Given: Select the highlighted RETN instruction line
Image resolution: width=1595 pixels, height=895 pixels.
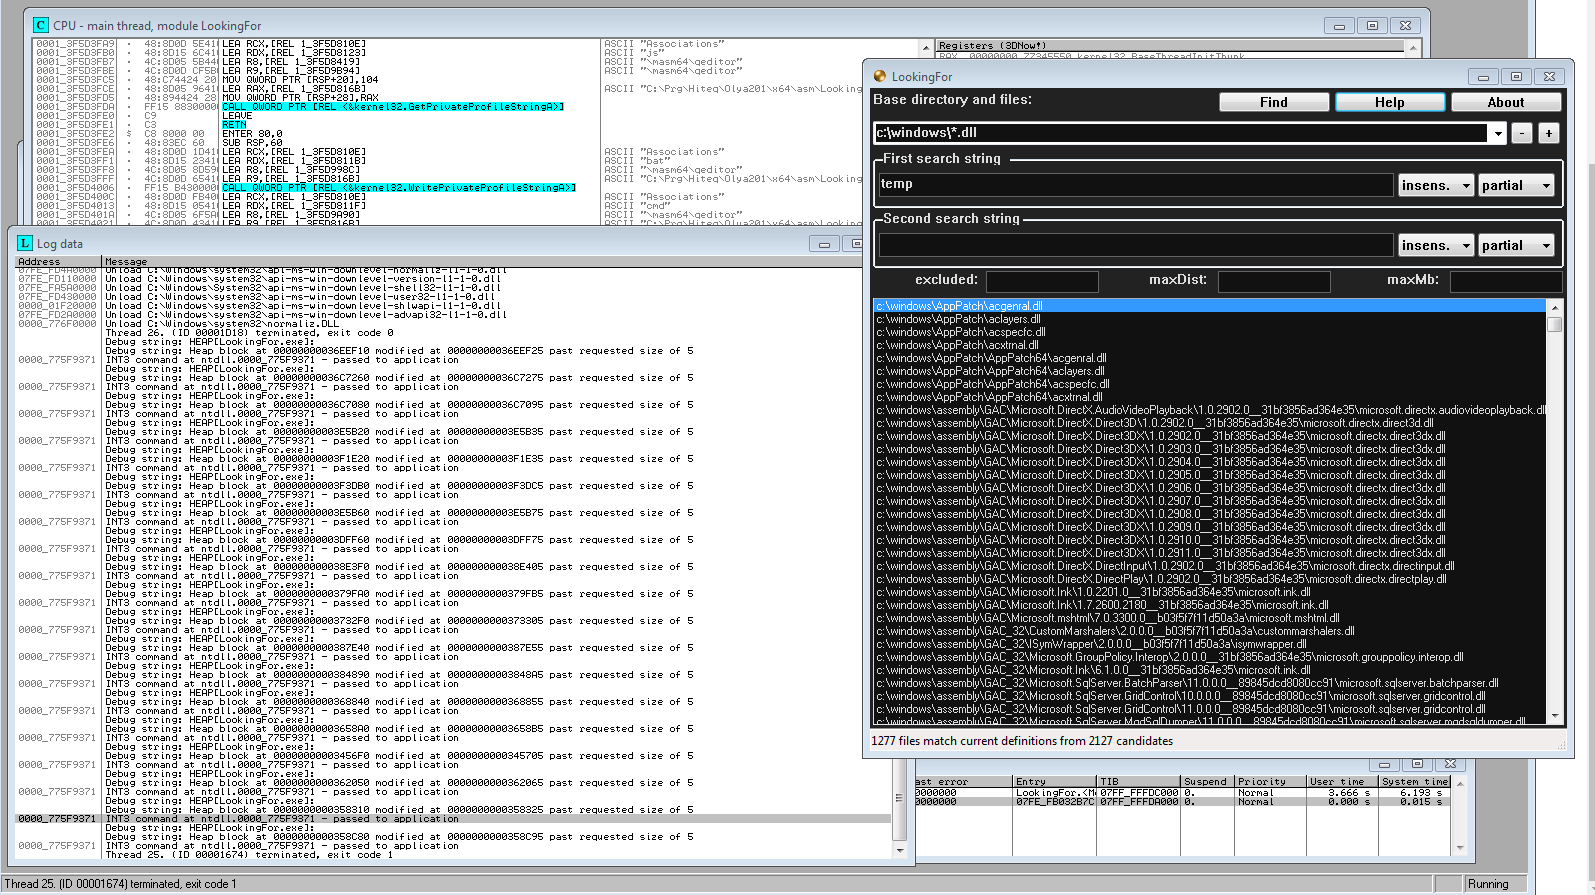Looking at the screenshot, I should (x=234, y=125).
